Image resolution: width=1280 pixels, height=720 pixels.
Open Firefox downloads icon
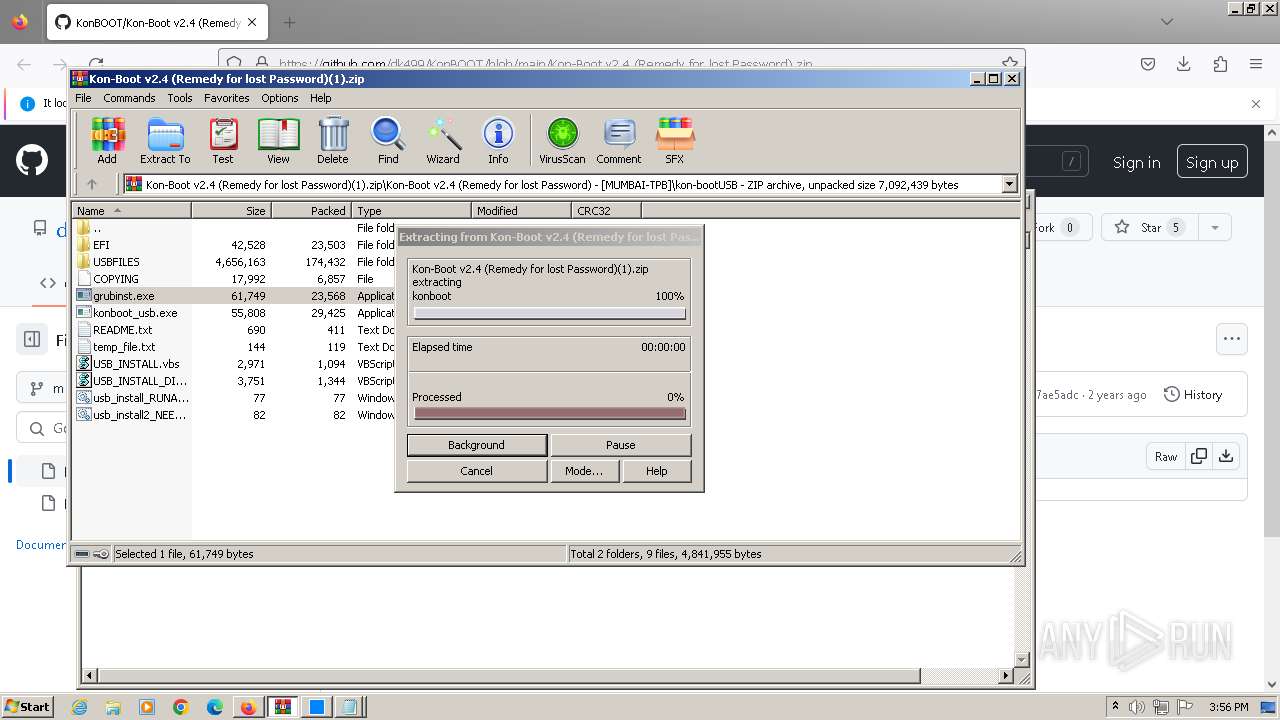1184,64
